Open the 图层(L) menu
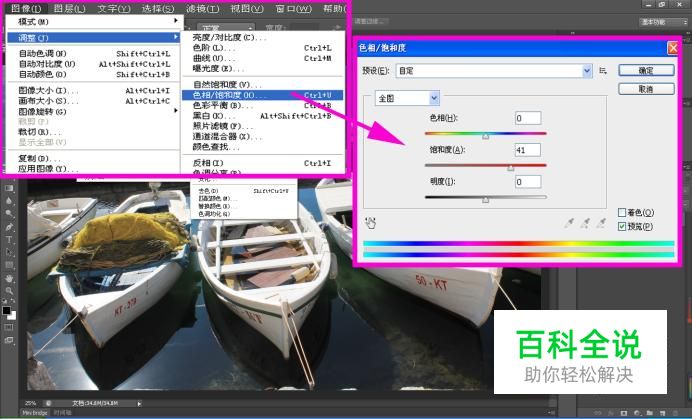This screenshot has width=692, height=419. (70, 8)
